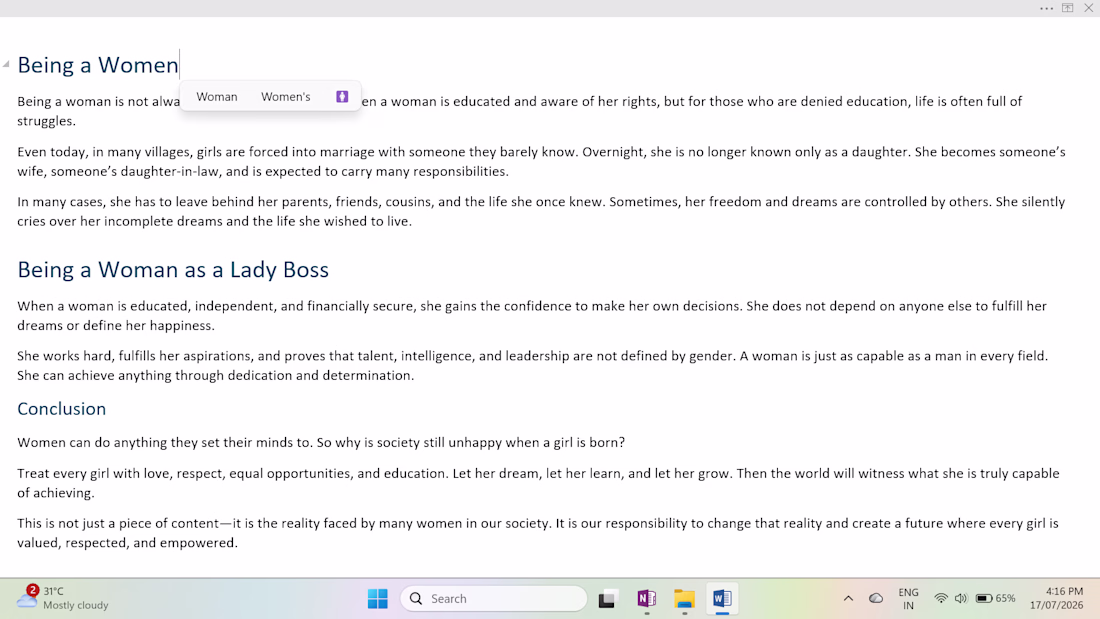Click the ribbon display toggle icon
Image resolution: width=1100 pixels, height=619 pixels.
point(1068,8)
